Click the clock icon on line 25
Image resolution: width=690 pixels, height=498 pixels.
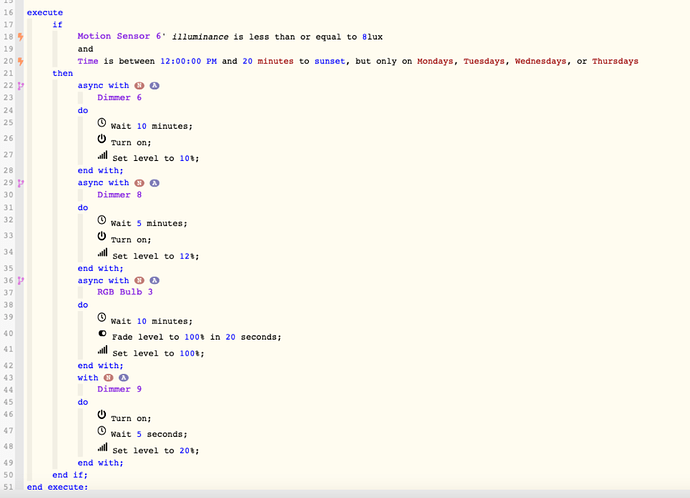pos(102,122)
